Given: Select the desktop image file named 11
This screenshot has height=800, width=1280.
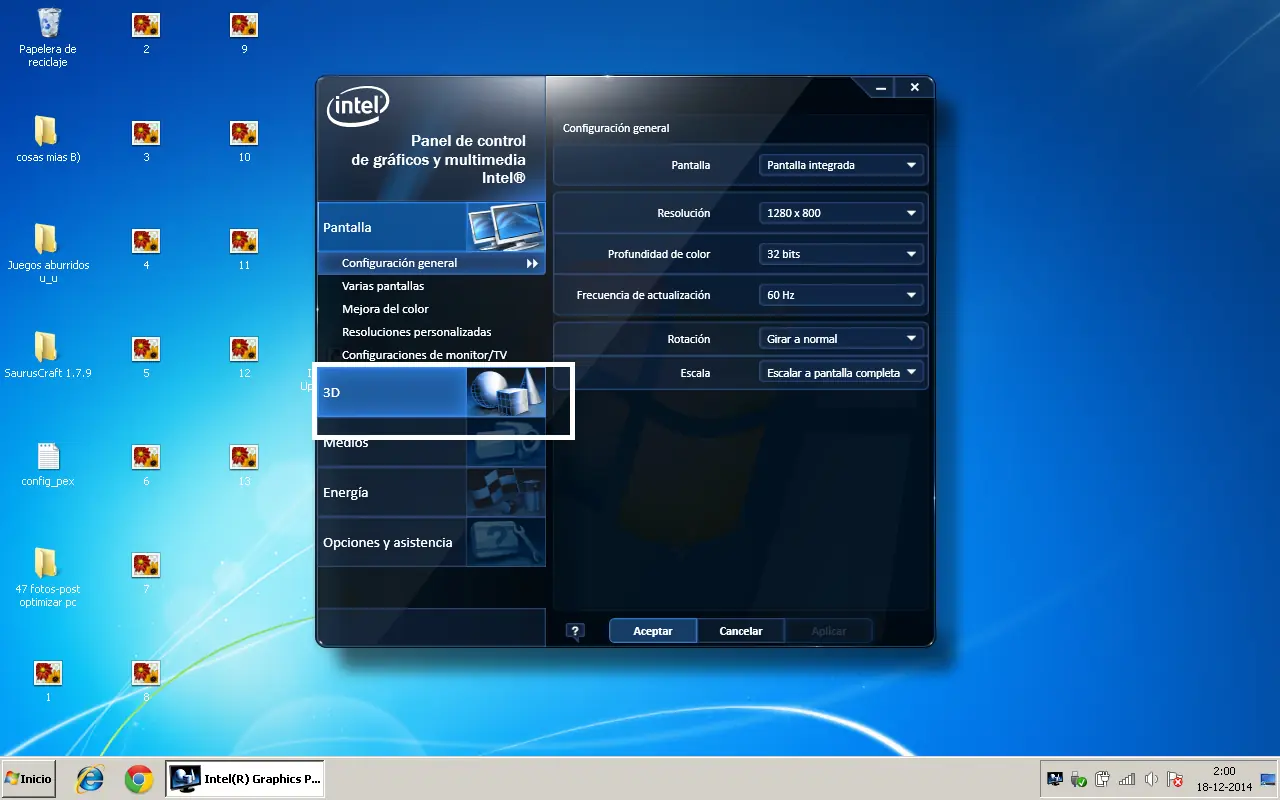Looking at the screenshot, I should [244, 248].
